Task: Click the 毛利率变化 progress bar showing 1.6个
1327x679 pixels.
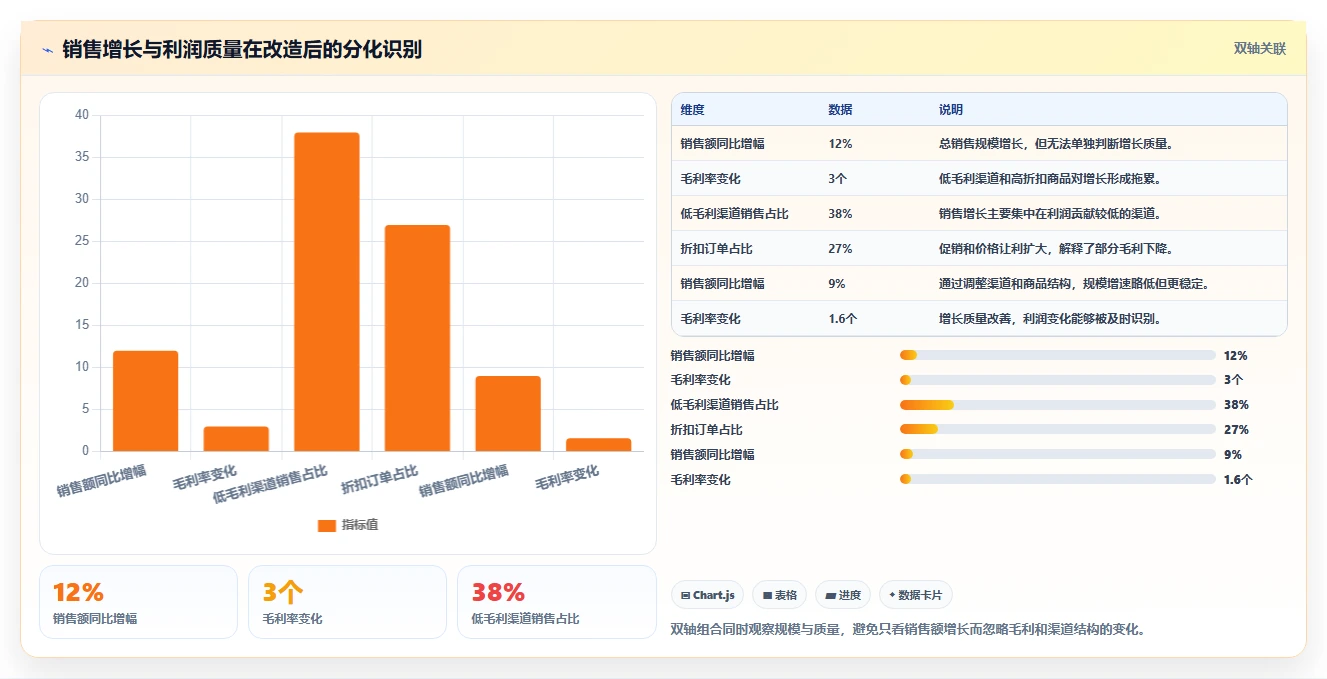Action: point(1058,479)
